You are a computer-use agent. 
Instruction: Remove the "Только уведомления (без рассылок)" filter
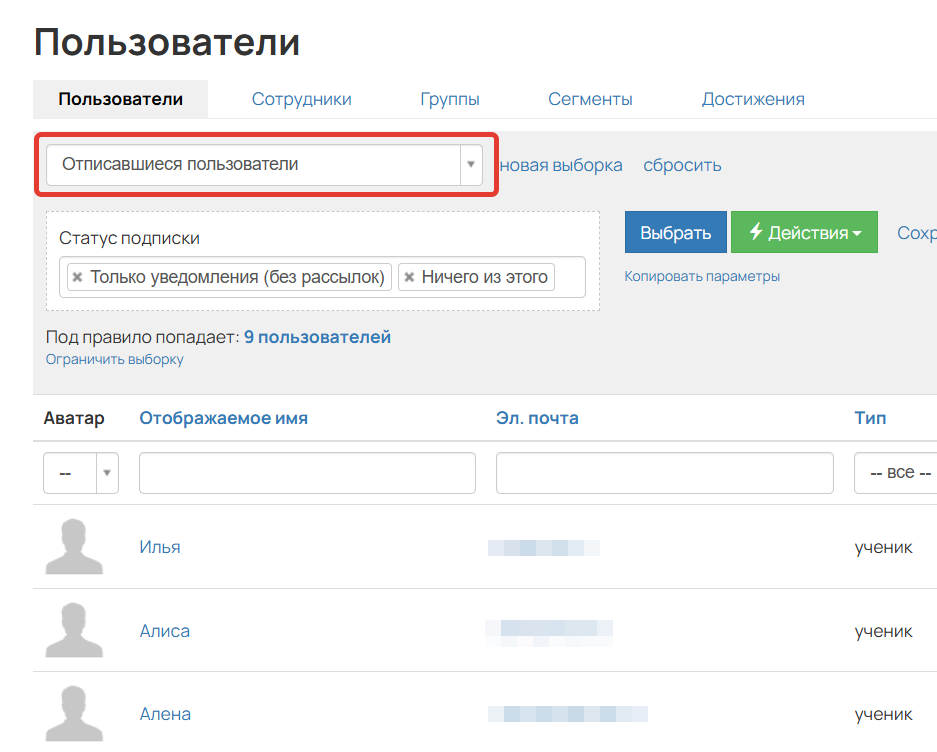point(78,277)
